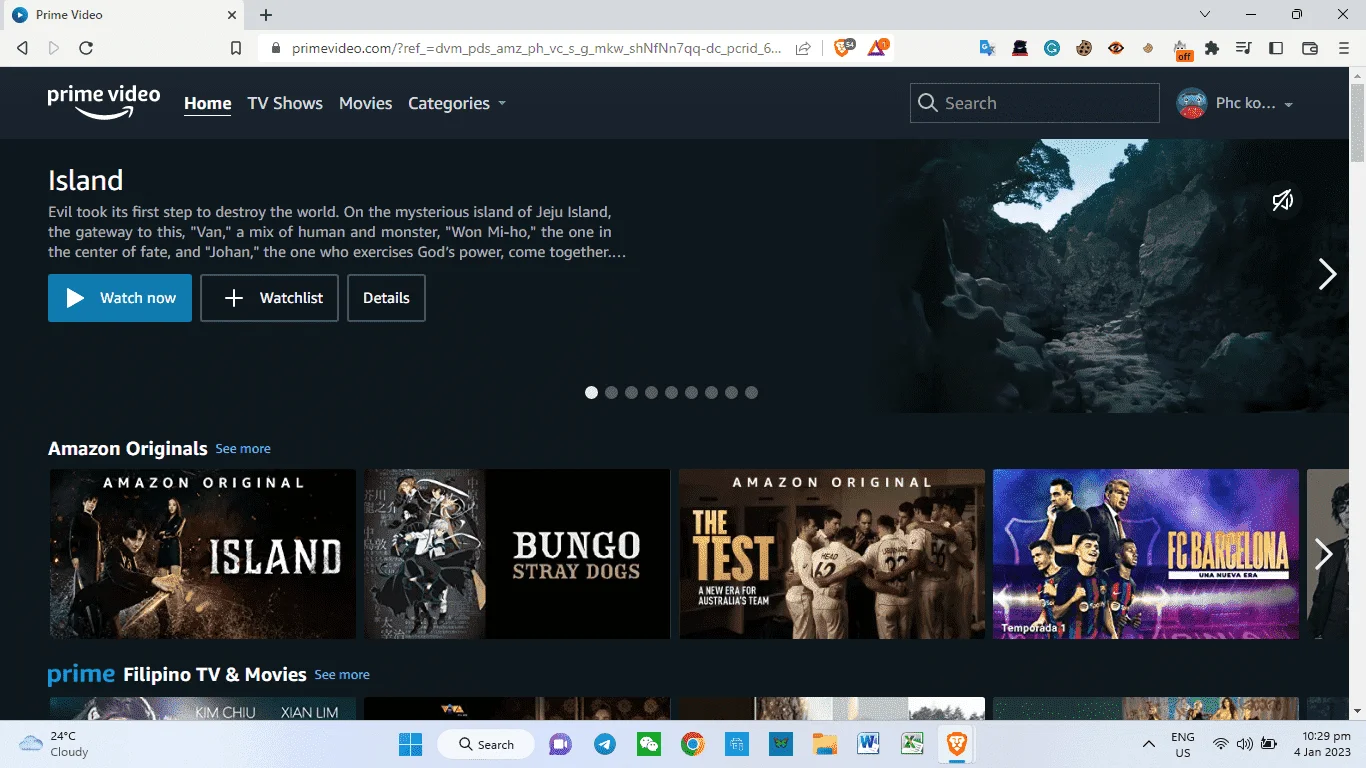Mute or unmute the hero trailer

1282,201
